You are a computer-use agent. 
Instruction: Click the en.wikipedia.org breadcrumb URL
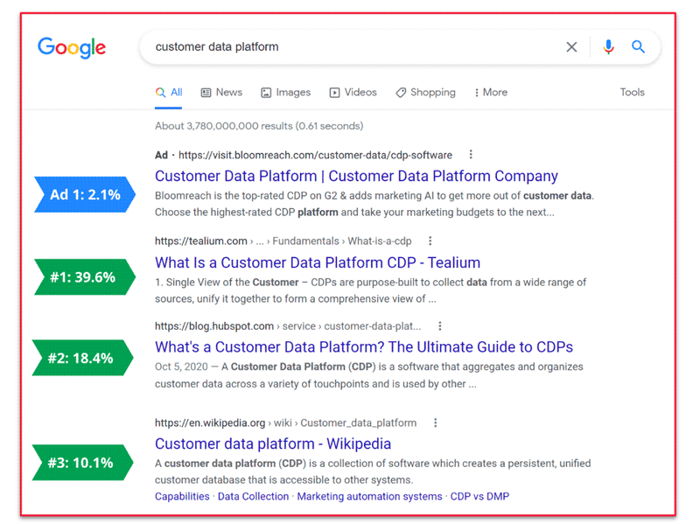coord(286,423)
